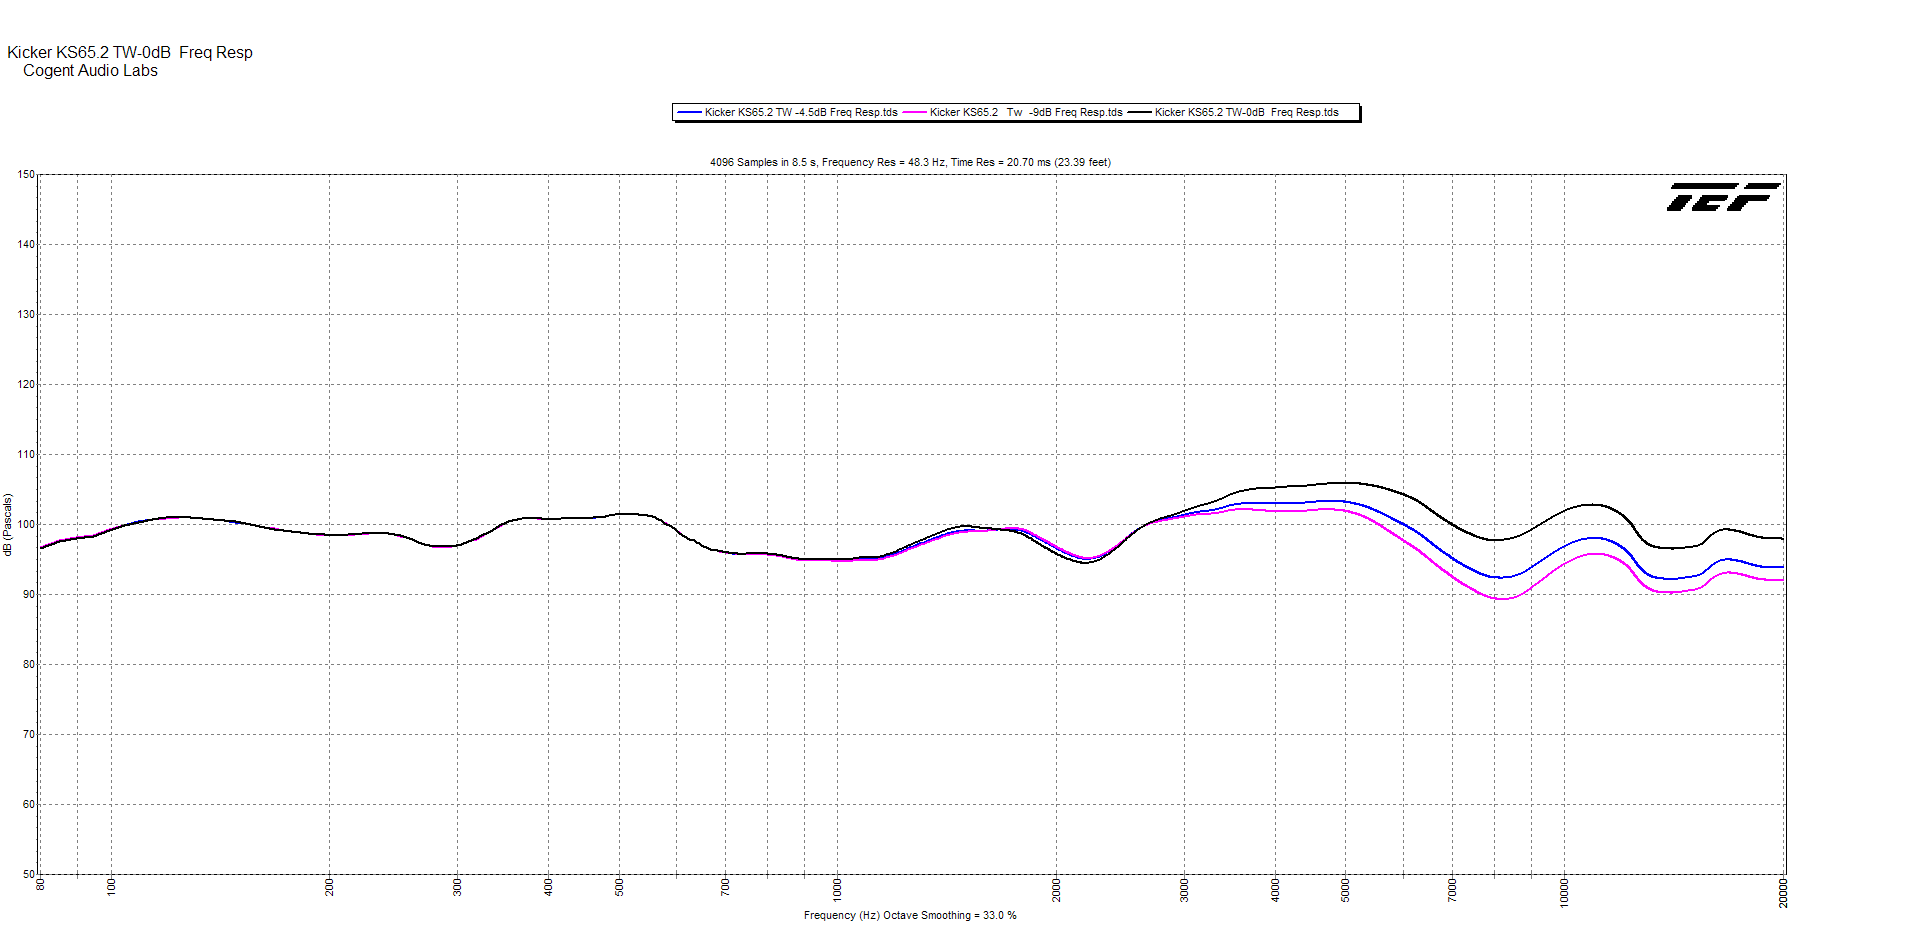
Task: Click the blue line swatch in the legend
Action: pos(689,113)
